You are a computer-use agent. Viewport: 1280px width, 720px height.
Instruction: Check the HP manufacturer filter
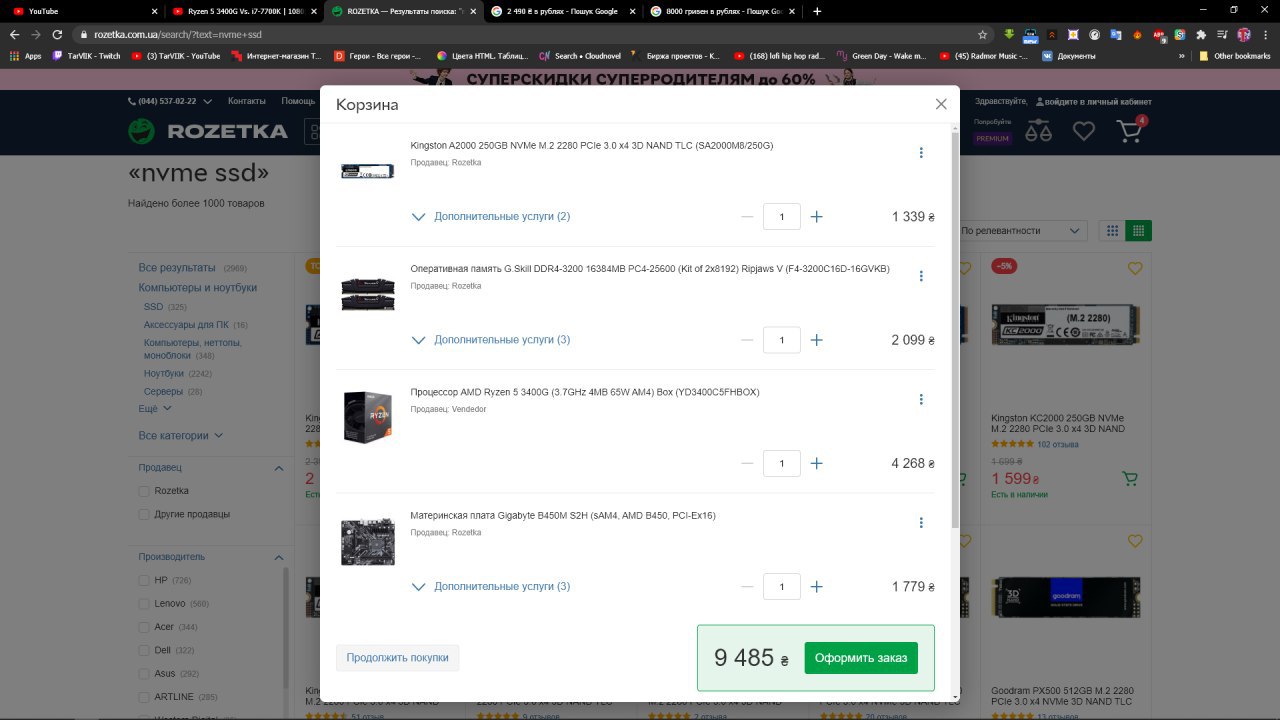[144, 580]
